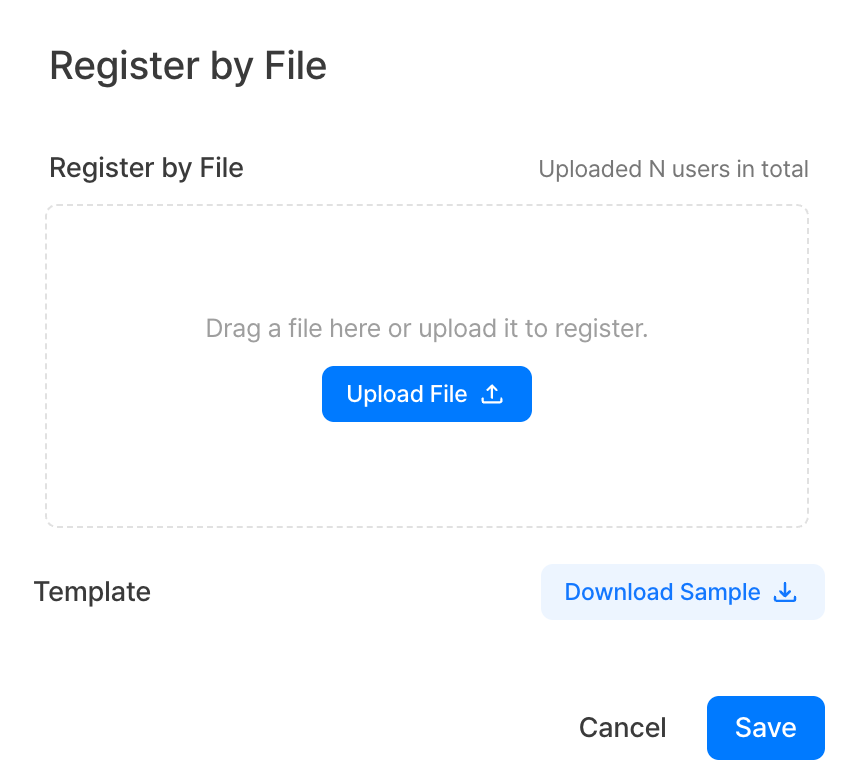Dismiss the dialog using the Cancel text button
850x784 pixels.
[x=622, y=728]
